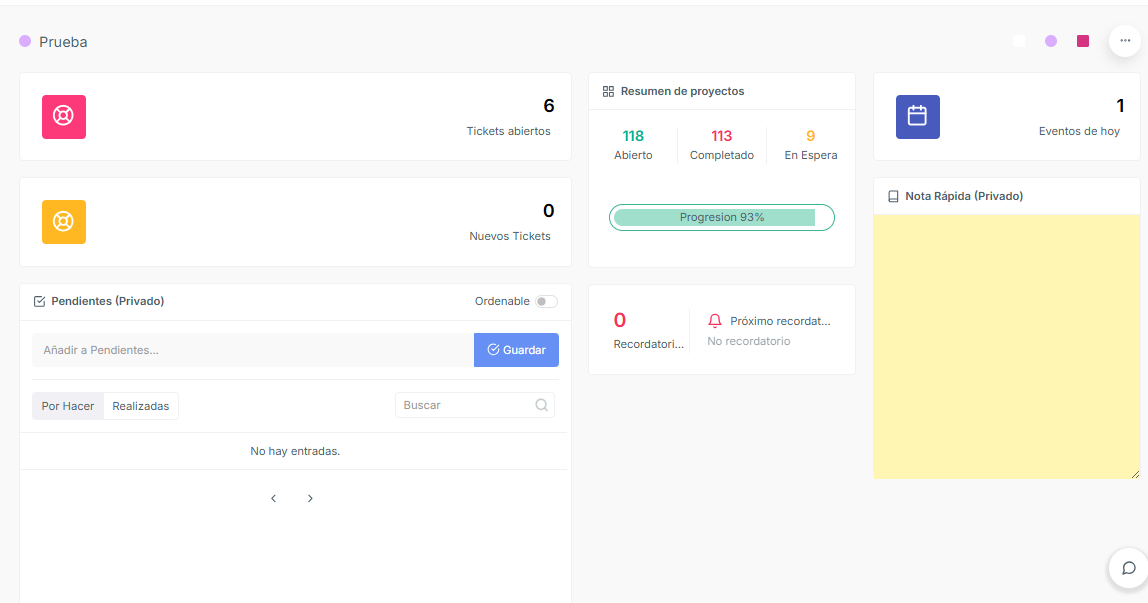Select the magenta square color swatch
The height and width of the screenshot is (603, 1148).
[x=1083, y=41]
